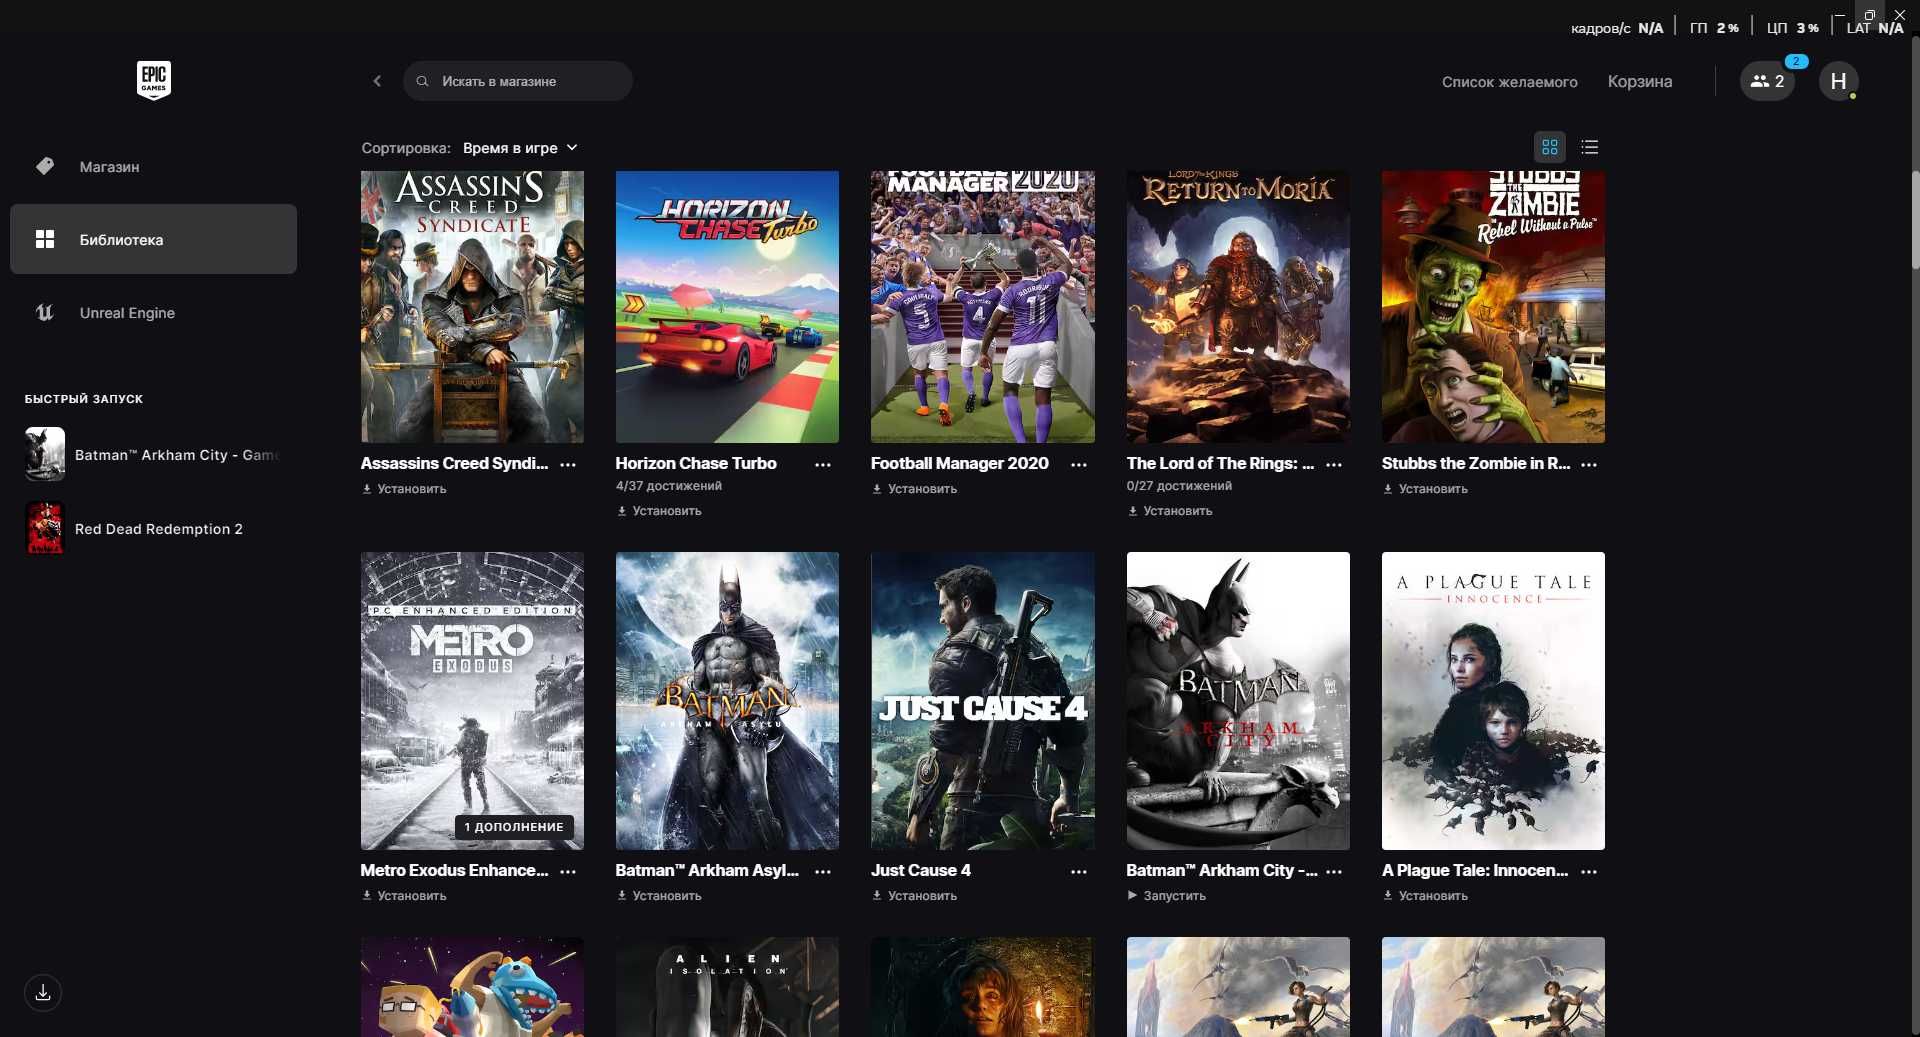The width and height of the screenshot is (1920, 1037).
Task: Click 4/37 достижений under Horizon Chase Turbo
Action: click(669, 486)
